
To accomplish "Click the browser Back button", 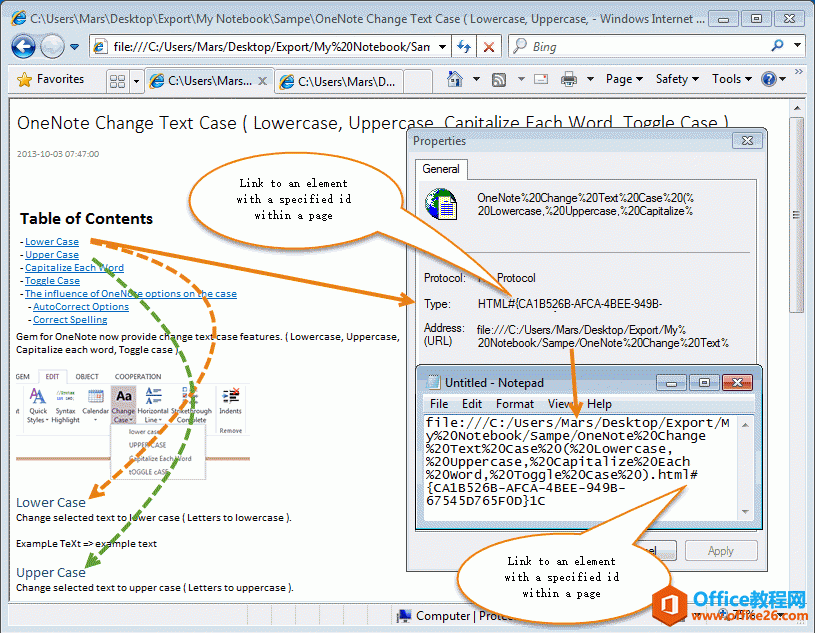I will (x=24, y=46).
